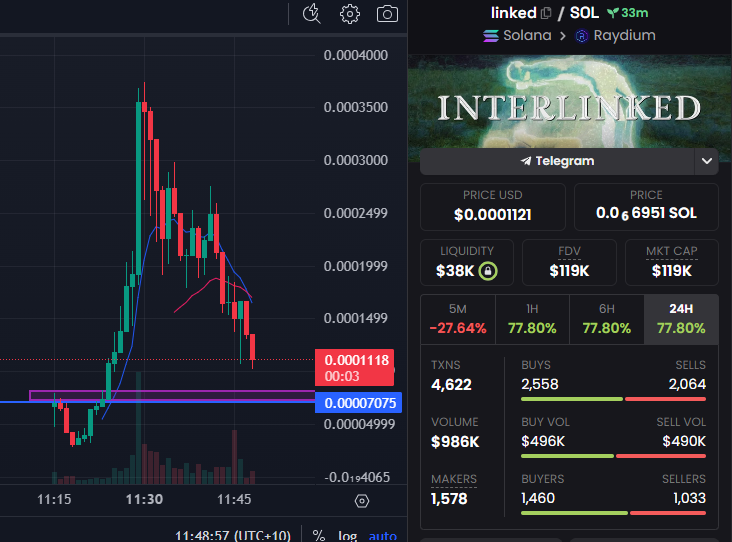Toggle log scale on chart
The image size is (732, 542).
[x=347, y=535]
